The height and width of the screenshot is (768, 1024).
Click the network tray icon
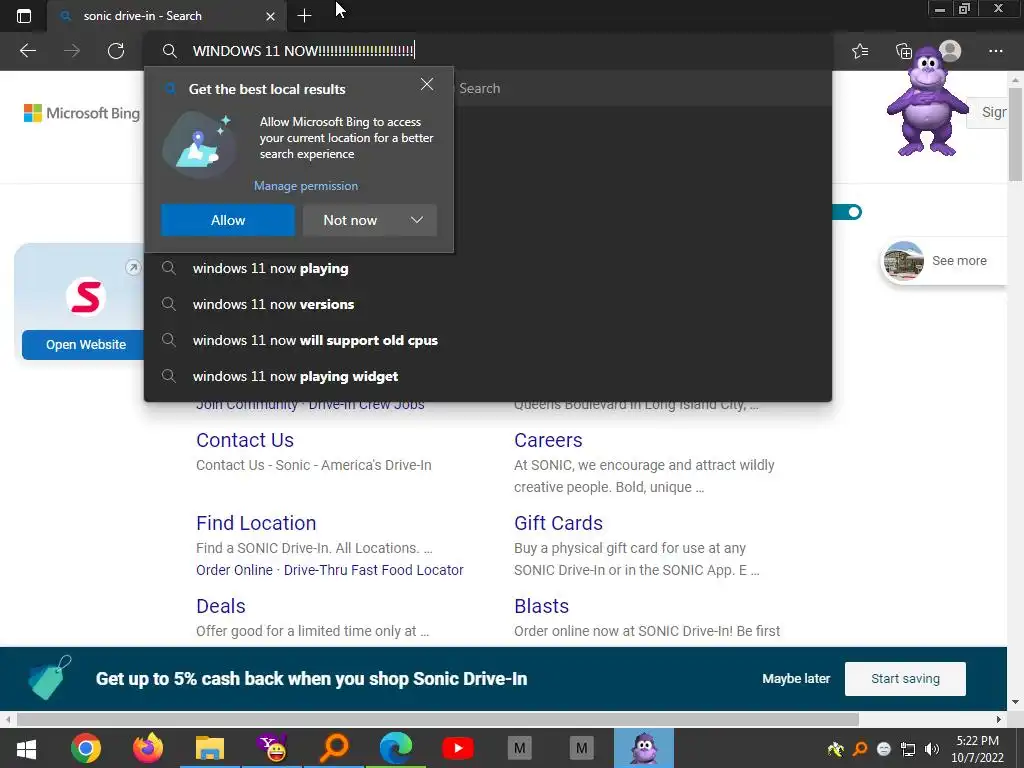tap(908, 749)
